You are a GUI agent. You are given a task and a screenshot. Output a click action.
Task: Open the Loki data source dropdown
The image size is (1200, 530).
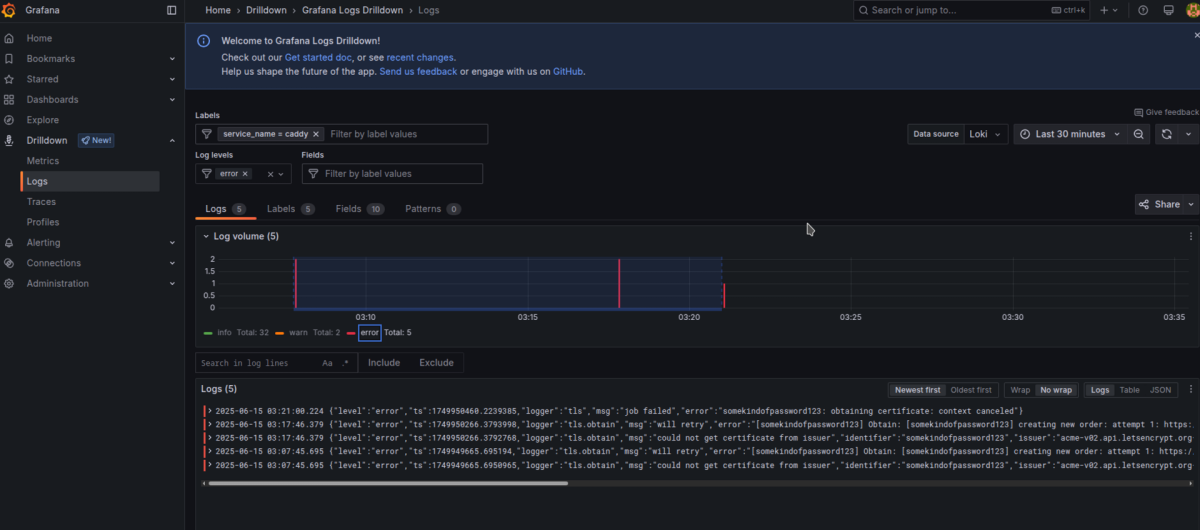coord(985,134)
